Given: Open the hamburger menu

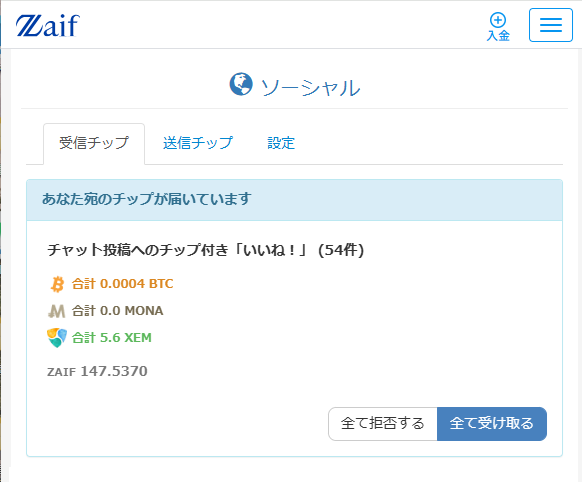Looking at the screenshot, I should pyautogui.click(x=551, y=25).
